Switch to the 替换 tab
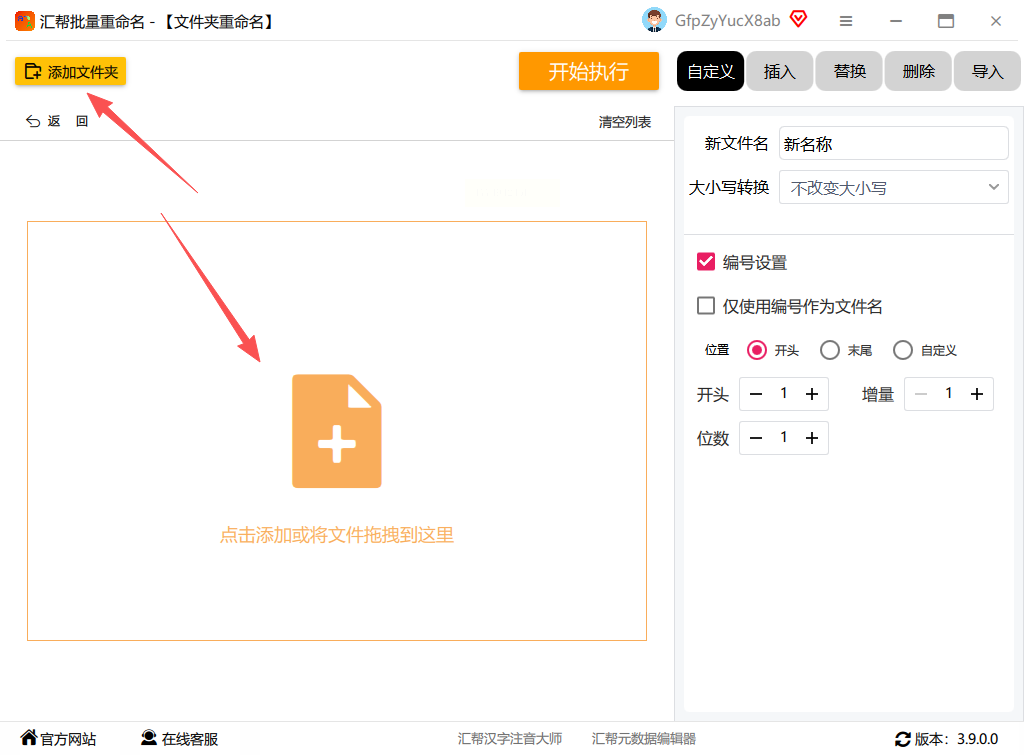The height and width of the screenshot is (755, 1024). coord(849,71)
